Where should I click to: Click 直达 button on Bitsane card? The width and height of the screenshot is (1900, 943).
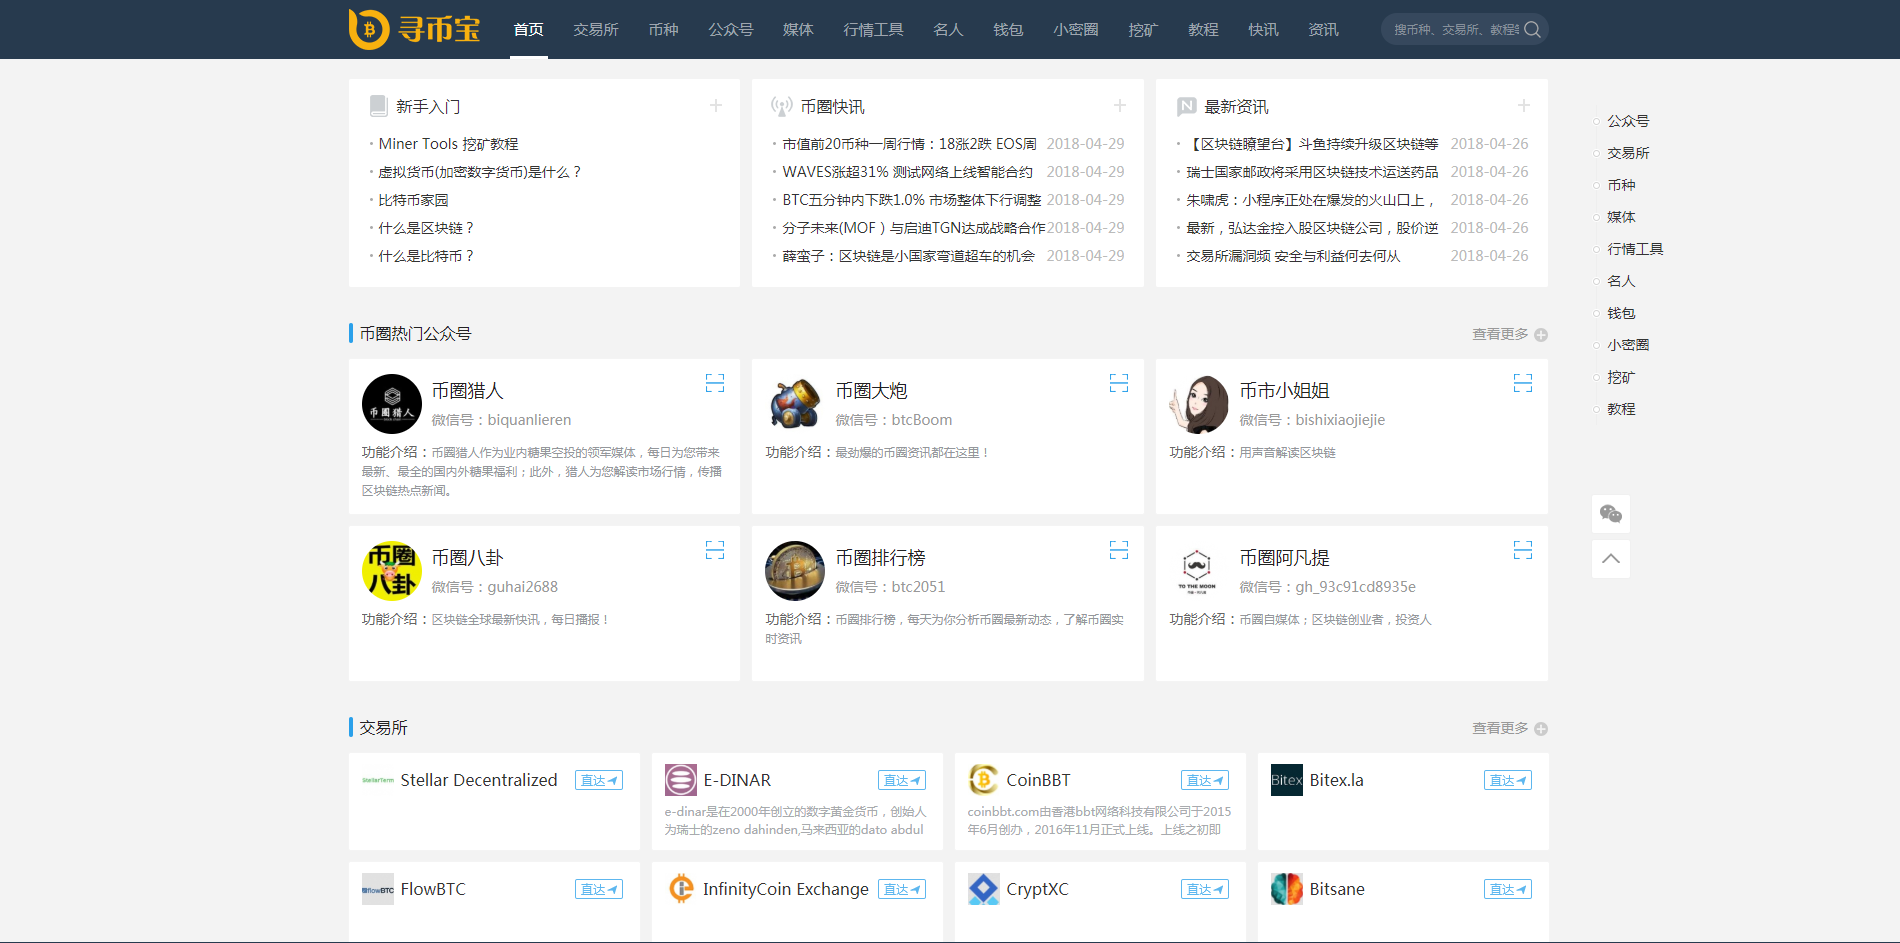(1507, 888)
